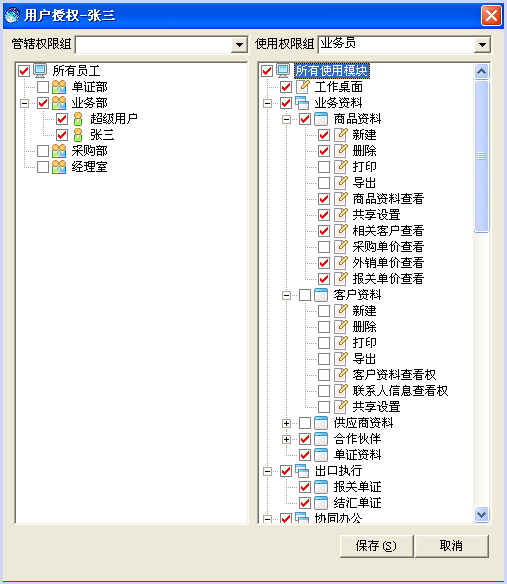Image resolution: width=507 pixels, height=584 pixels.
Task: Click the 所有员工 computer icon
Action: (x=40, y=70)
